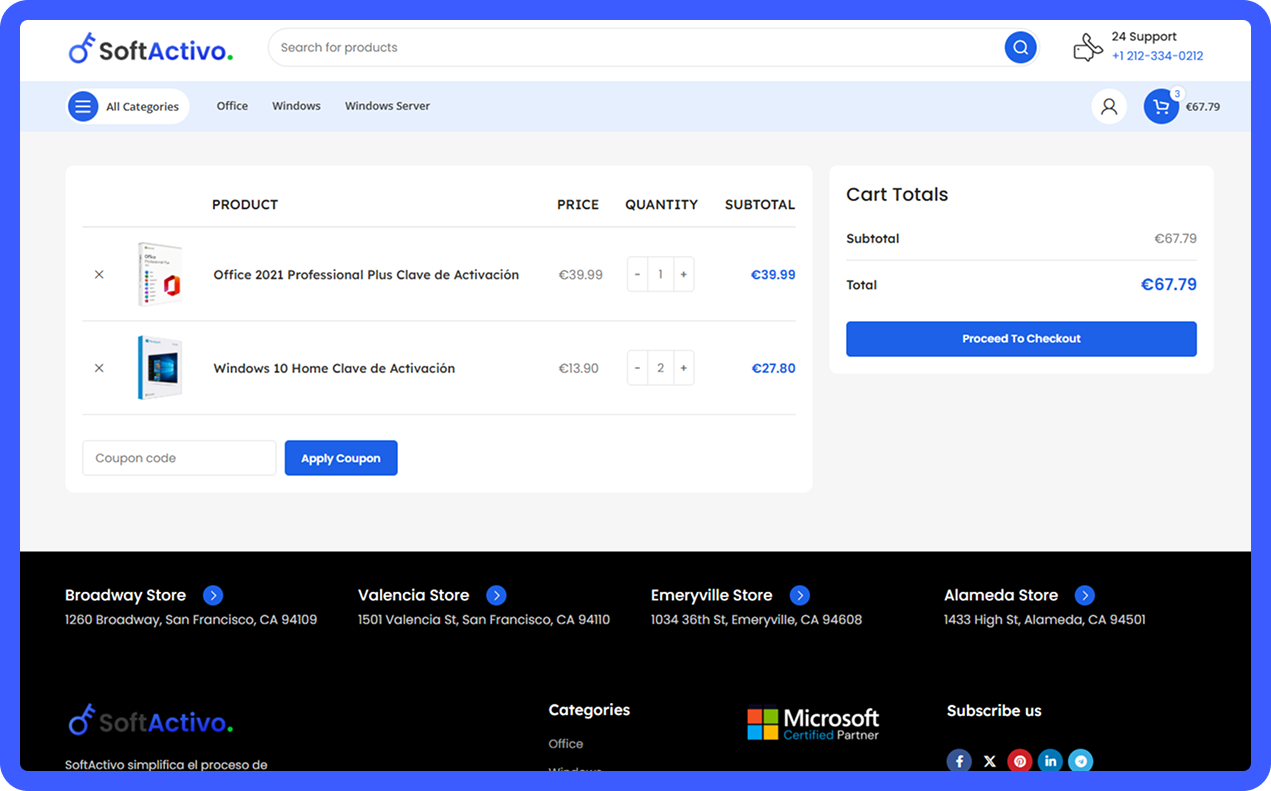Click address 1433 High St, Alameda
Image resolution: width=1271 pixels, height=791 pixels.
(x=1045, y=620)
